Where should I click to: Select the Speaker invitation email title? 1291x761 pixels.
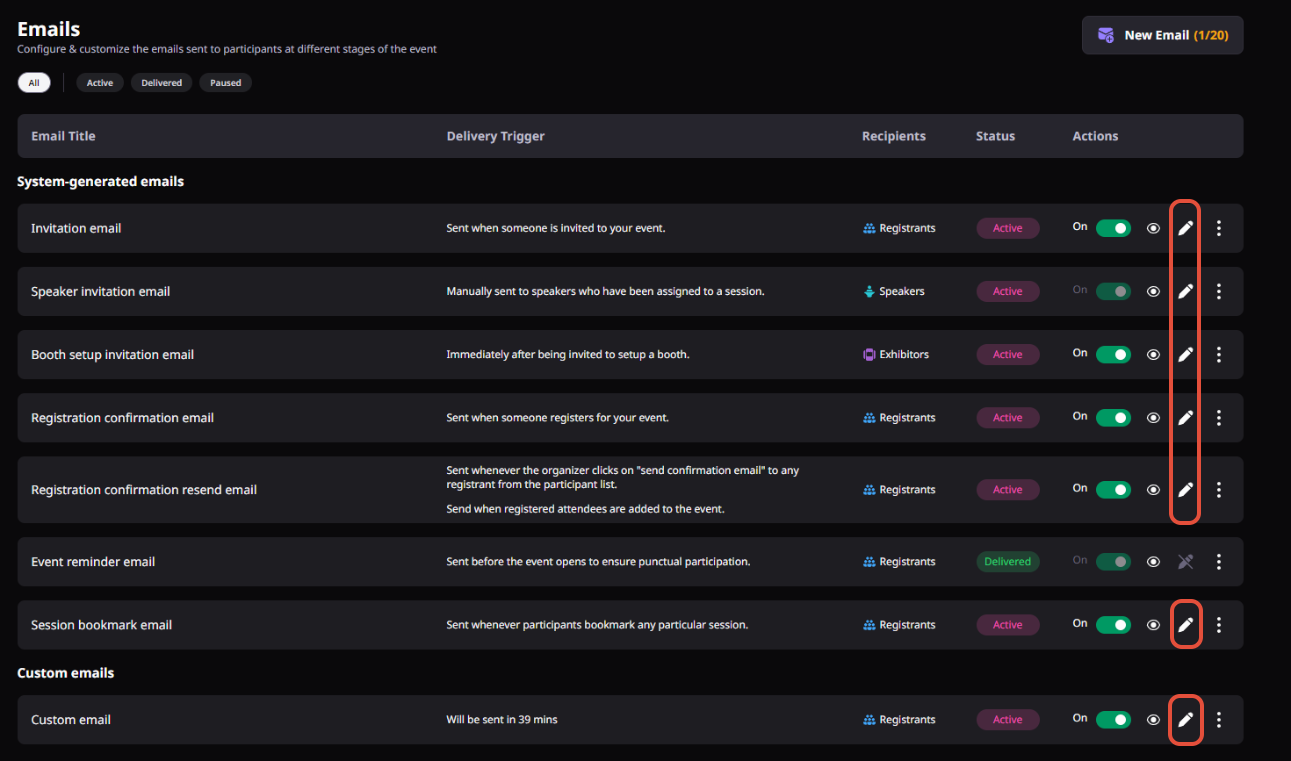tap(101, 291)
